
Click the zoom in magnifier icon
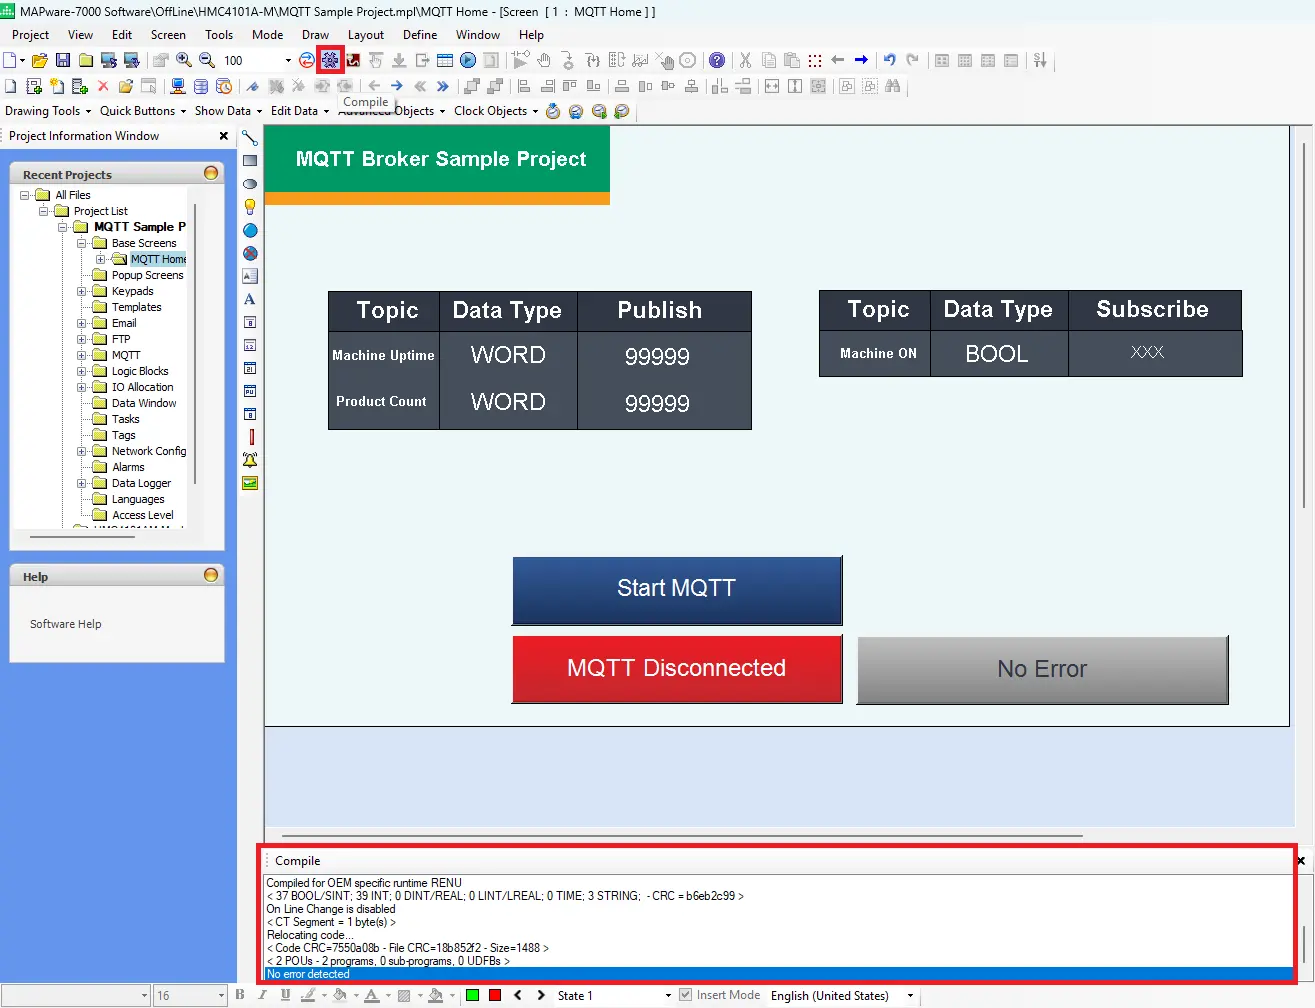pos(184,61)
